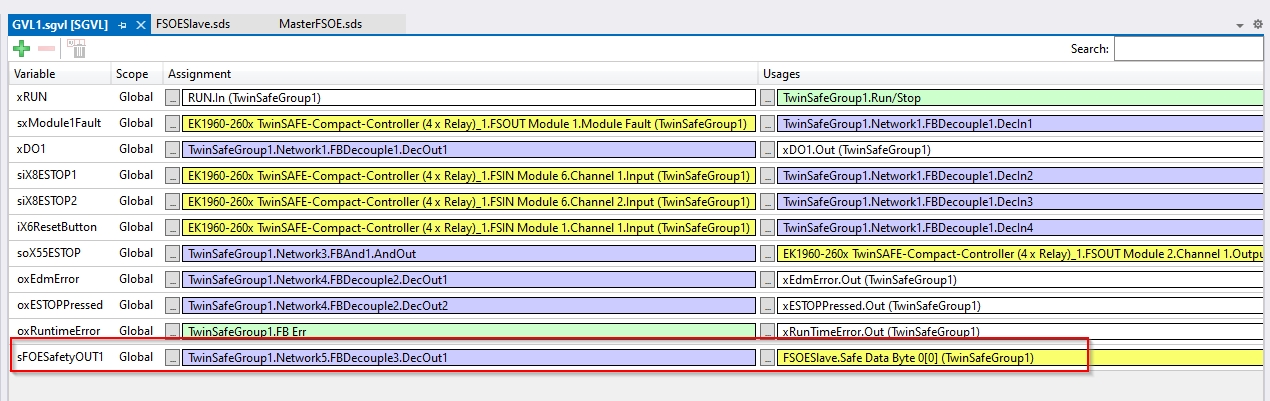Click the green plus add variable icon
The image size is (1270, 401).
21,48
